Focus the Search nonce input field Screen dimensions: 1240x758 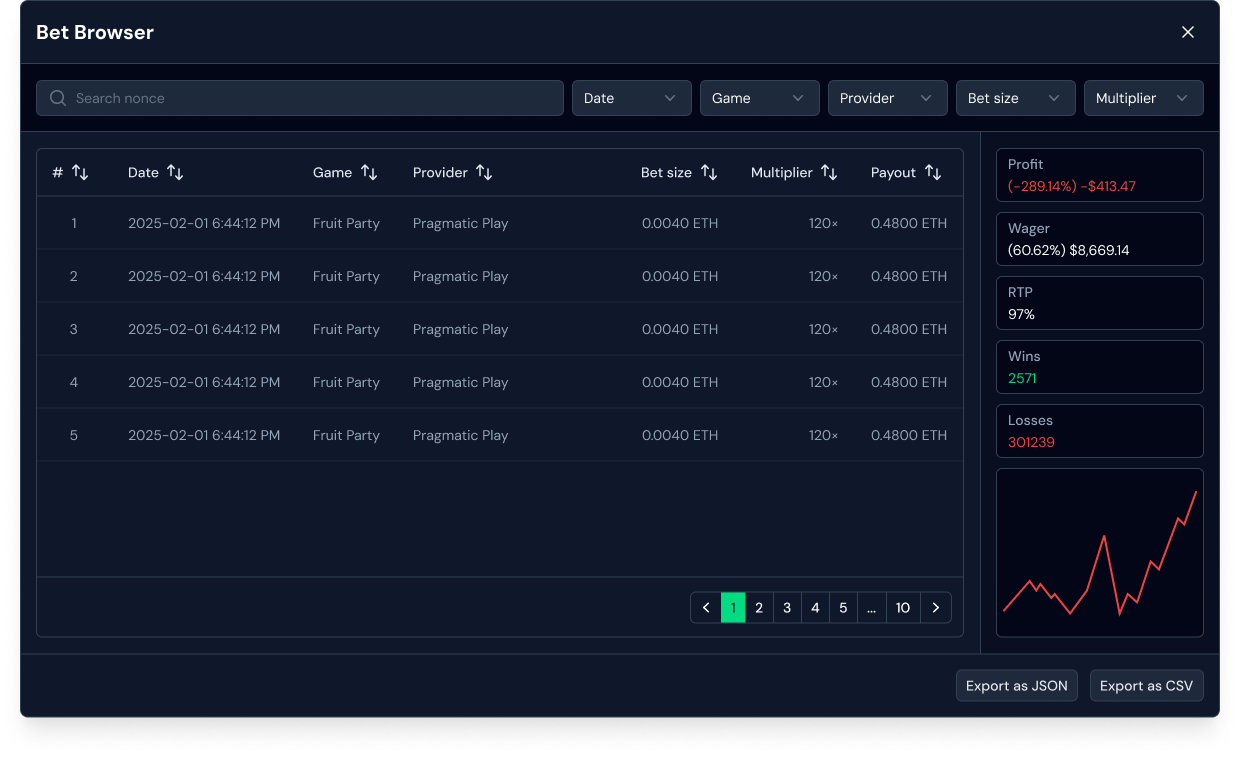(300, 98)
